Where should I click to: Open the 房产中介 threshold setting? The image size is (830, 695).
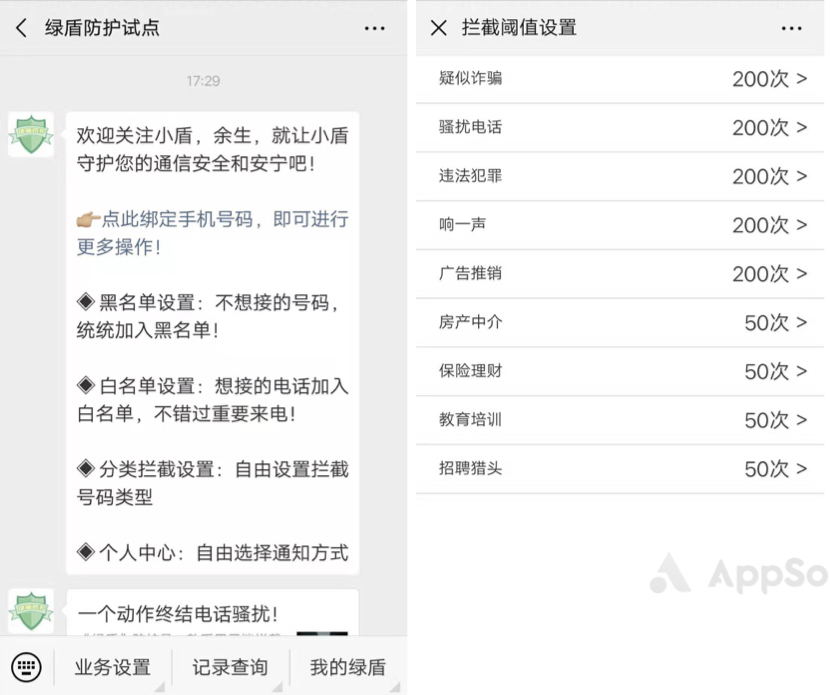620,322
